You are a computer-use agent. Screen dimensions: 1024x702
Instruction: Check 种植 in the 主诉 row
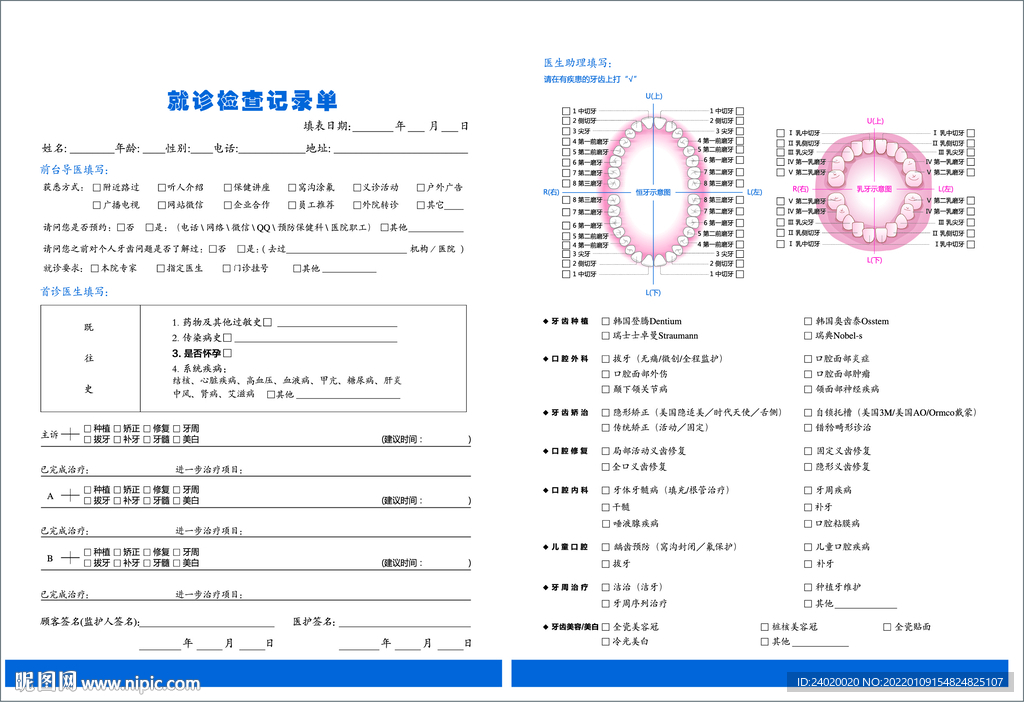pos(88,428)
